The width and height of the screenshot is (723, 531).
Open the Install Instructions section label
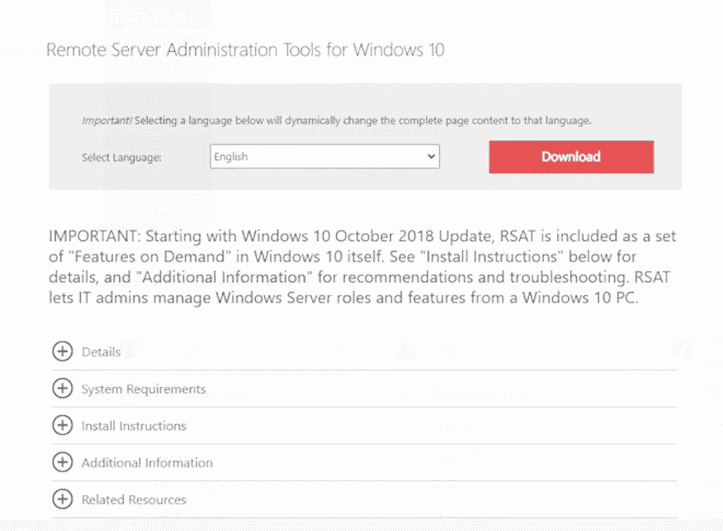point(134,426)
